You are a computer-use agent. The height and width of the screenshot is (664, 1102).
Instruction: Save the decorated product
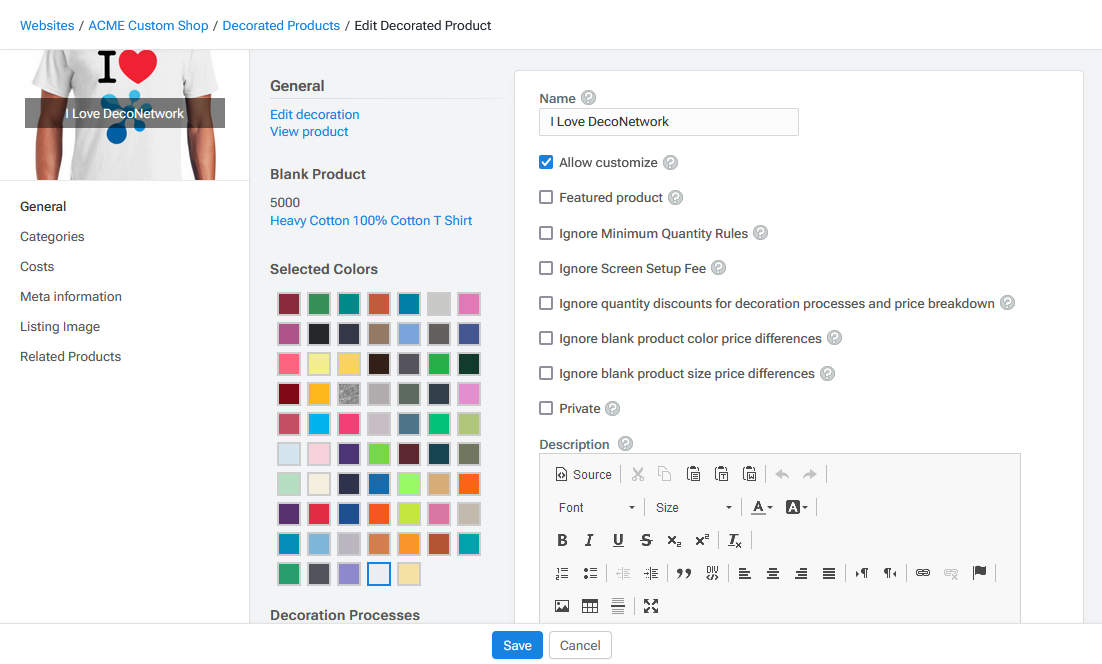(x=517, y=646)
